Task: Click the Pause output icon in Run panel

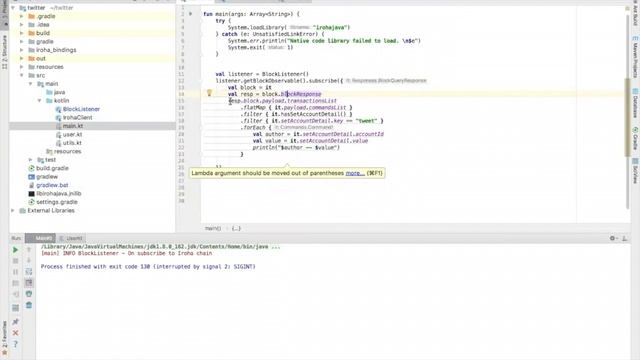Action: (16, 271)
